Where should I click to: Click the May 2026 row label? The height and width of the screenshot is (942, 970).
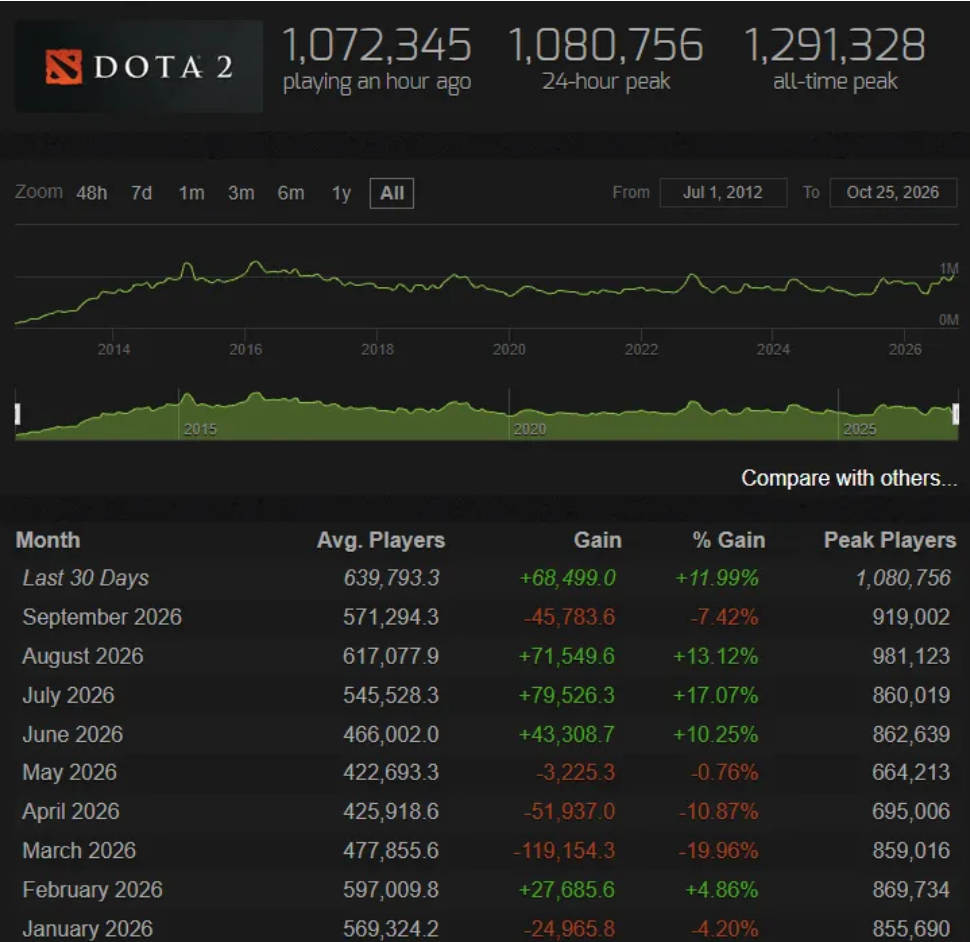(x=69, y=772)
